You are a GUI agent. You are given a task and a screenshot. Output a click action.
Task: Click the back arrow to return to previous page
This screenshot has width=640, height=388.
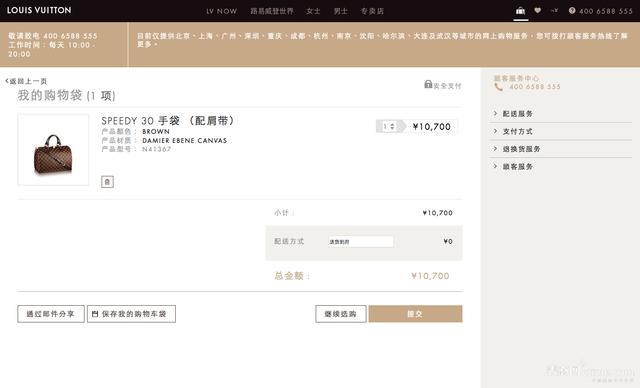[7, 81]
